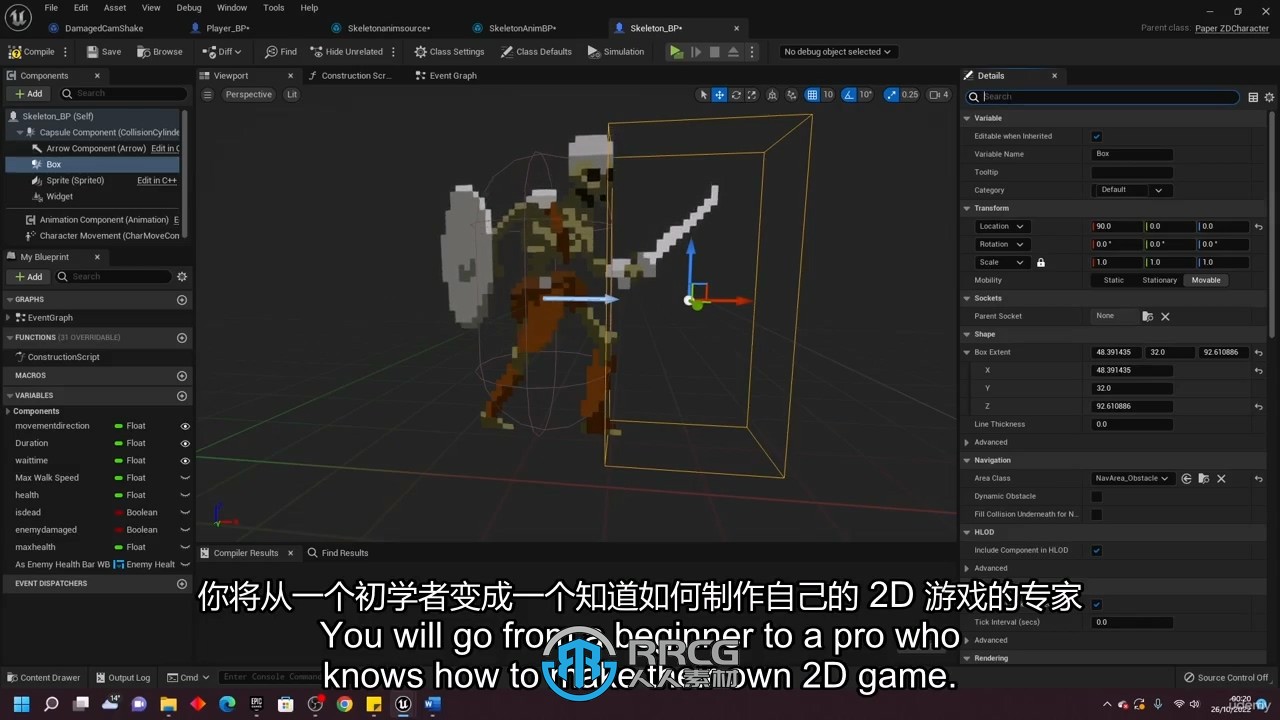Open the Perspective view dropdown
This screenshot has width=1280, height=720.
click(248, 95)
